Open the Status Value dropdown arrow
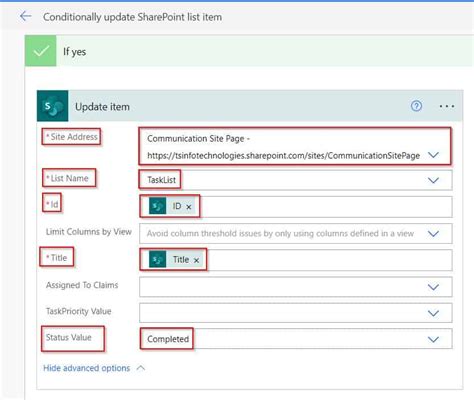Image resolution: width=474 pixels, height=400 pixels. [x=433, y=340]
